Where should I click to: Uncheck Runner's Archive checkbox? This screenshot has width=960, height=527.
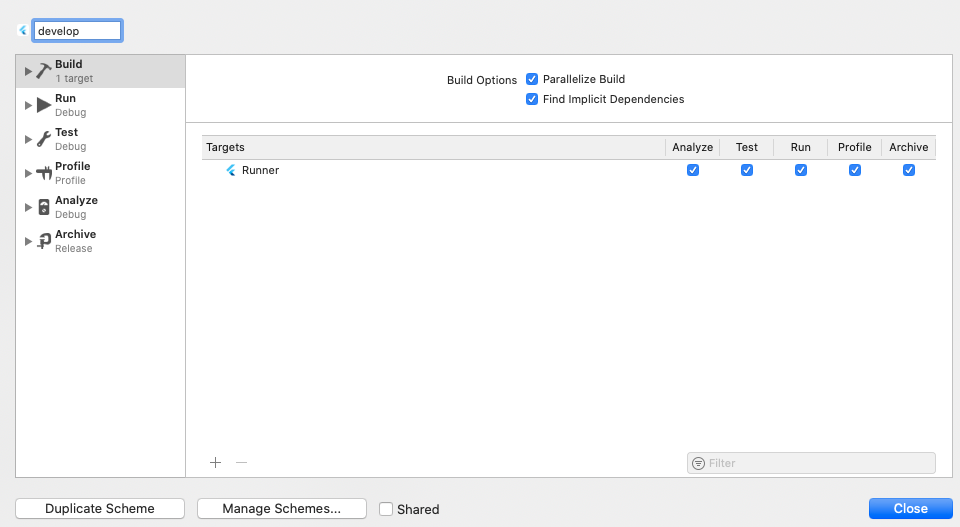tap(908, 170)
